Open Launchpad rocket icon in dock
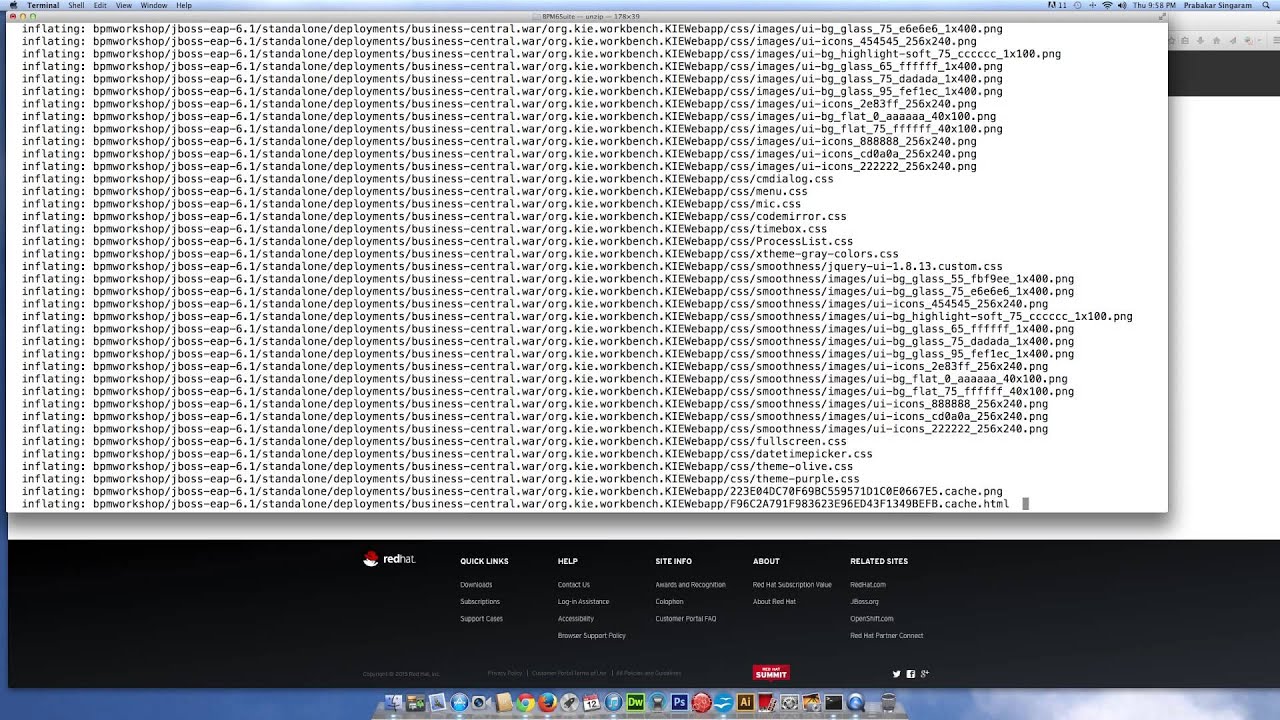This screenshot has width=1280, height=720. (x=570, y=703)
